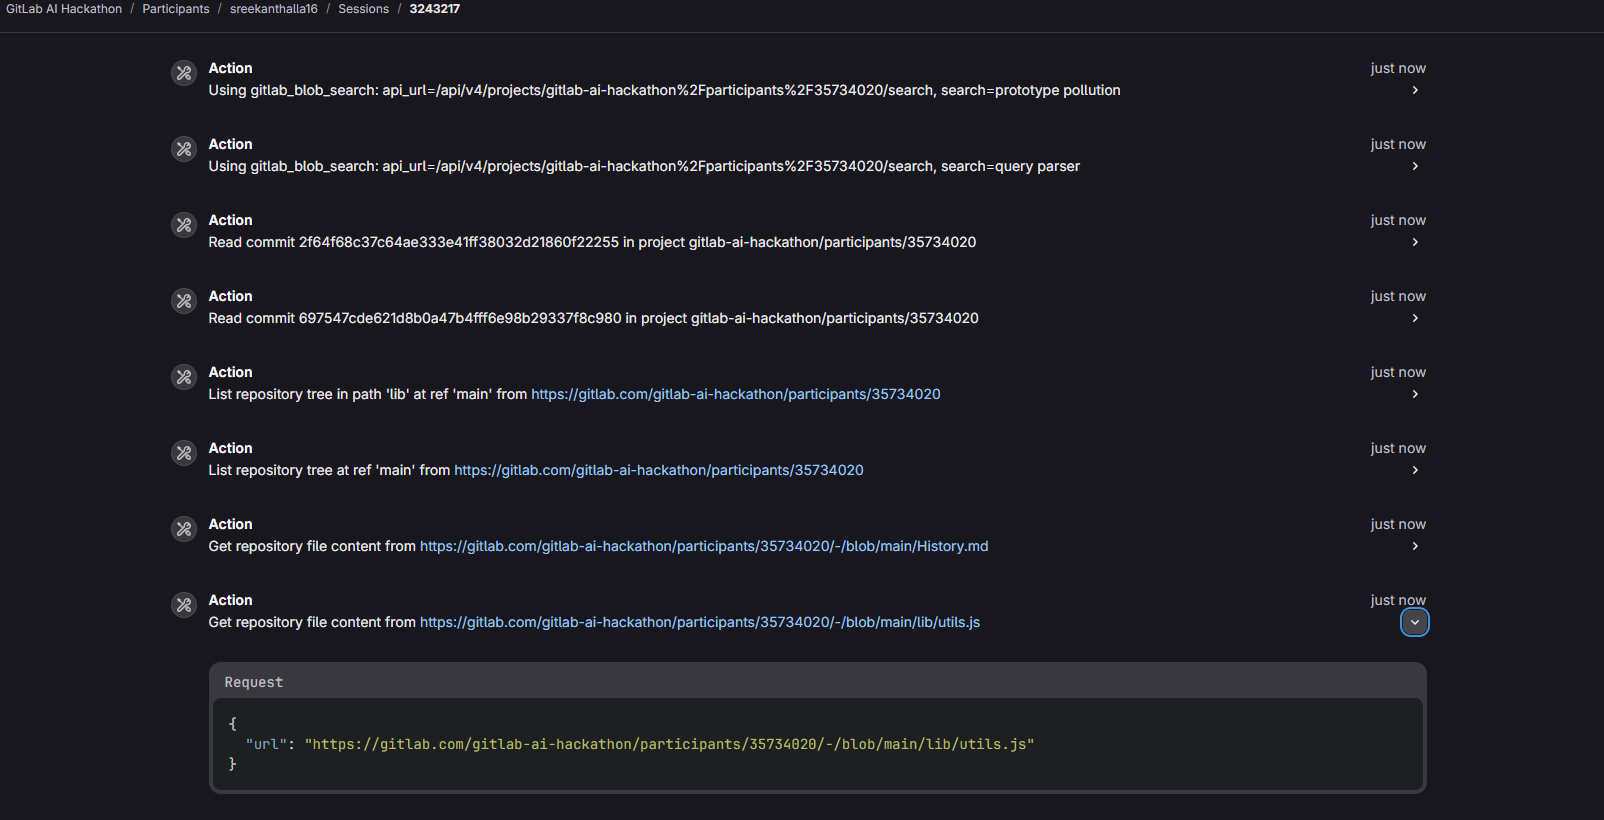Viewport: 1604px width, 820px height.
Task: Click the query parser search action text
Action: [644, 166]
